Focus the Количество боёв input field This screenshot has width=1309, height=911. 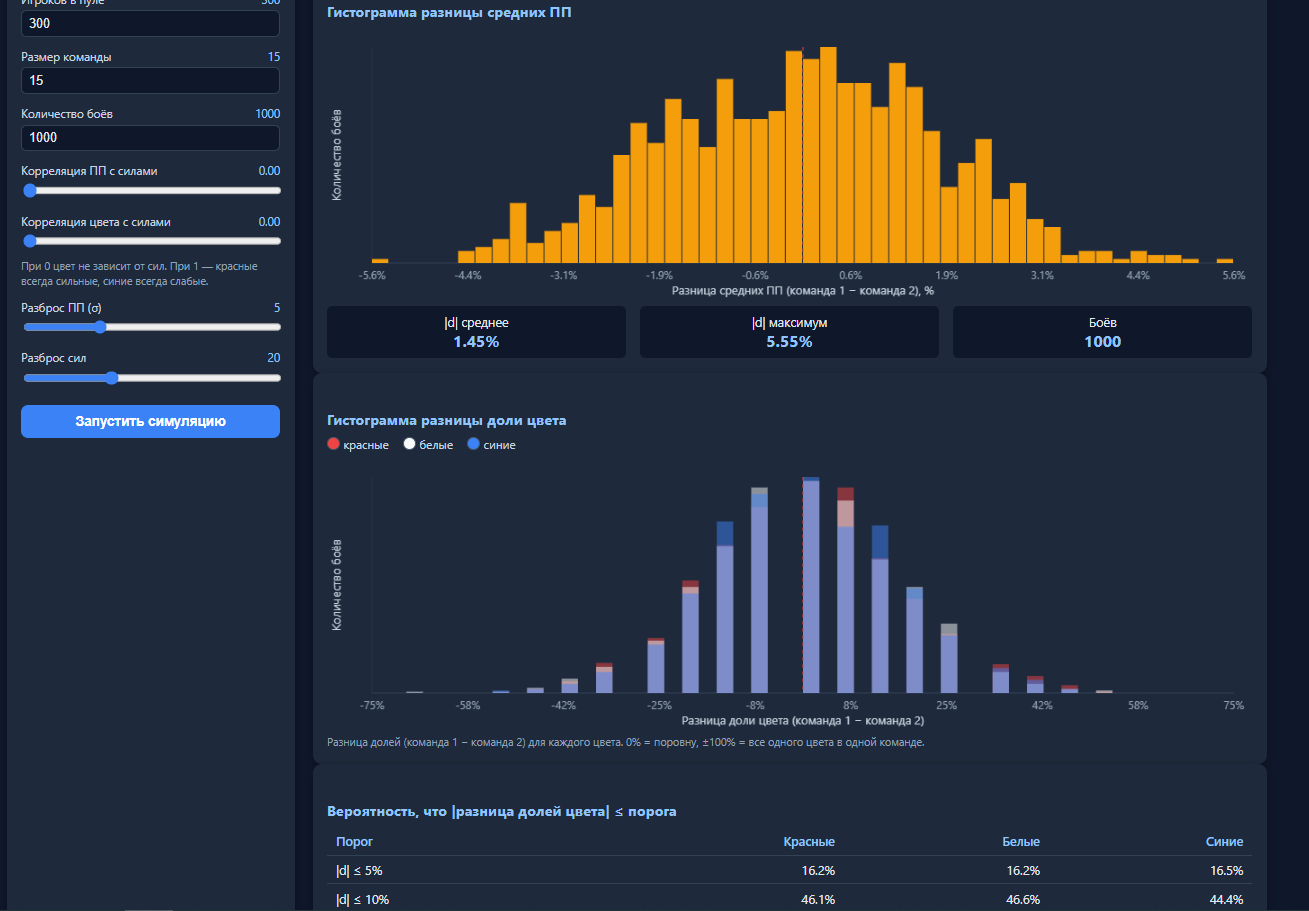pyautogui.click(x=150, y=138)
